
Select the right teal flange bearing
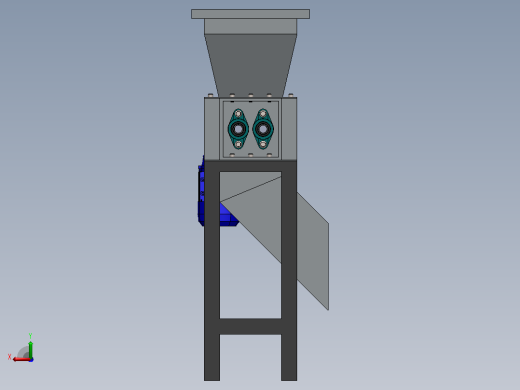[263, 129]
